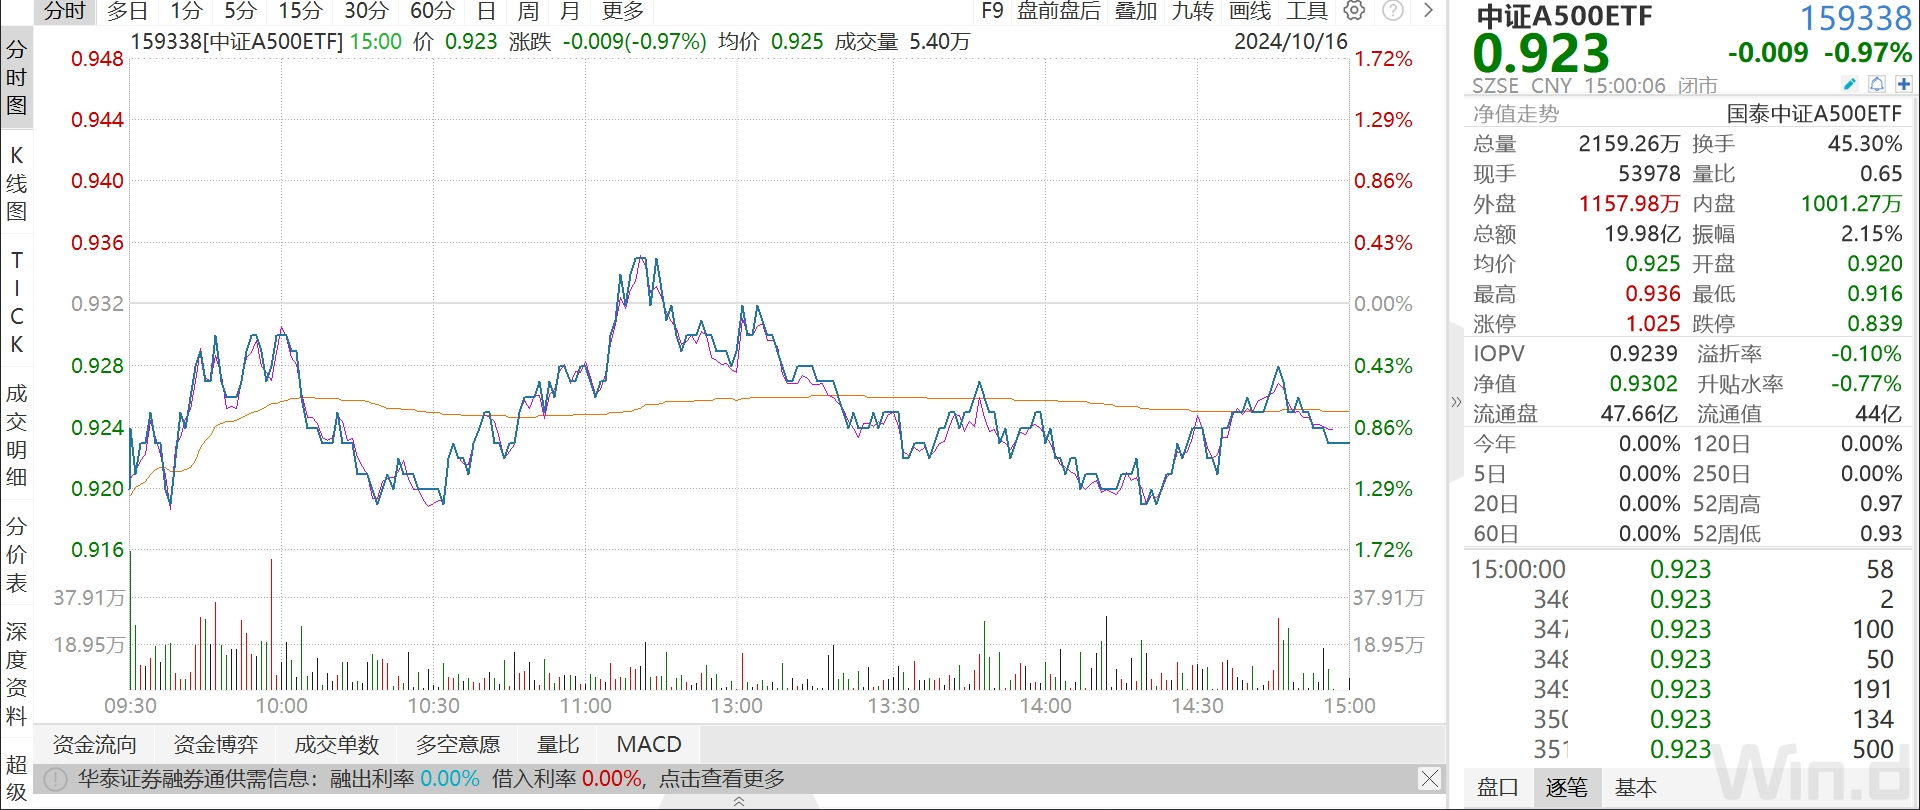
Task: Open 成交明细 in left sidebar
Action: (x=16, y=435)
